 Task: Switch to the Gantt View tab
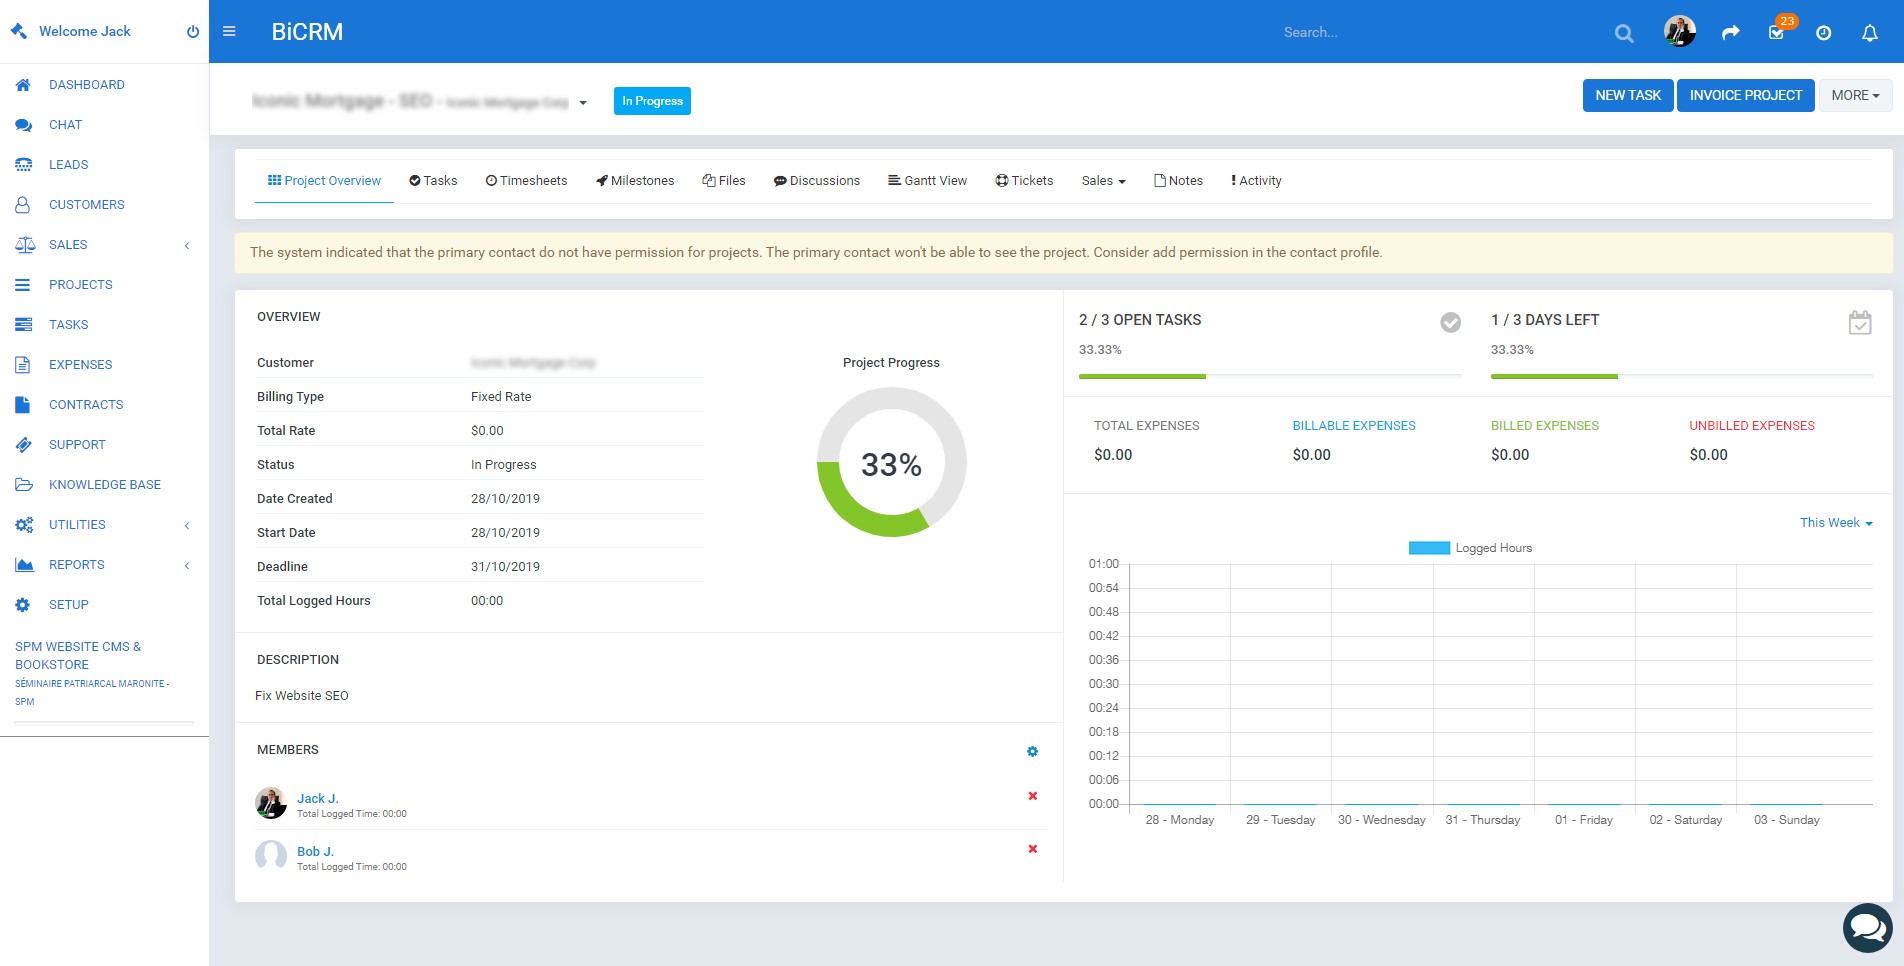click(x=927, y=181)
